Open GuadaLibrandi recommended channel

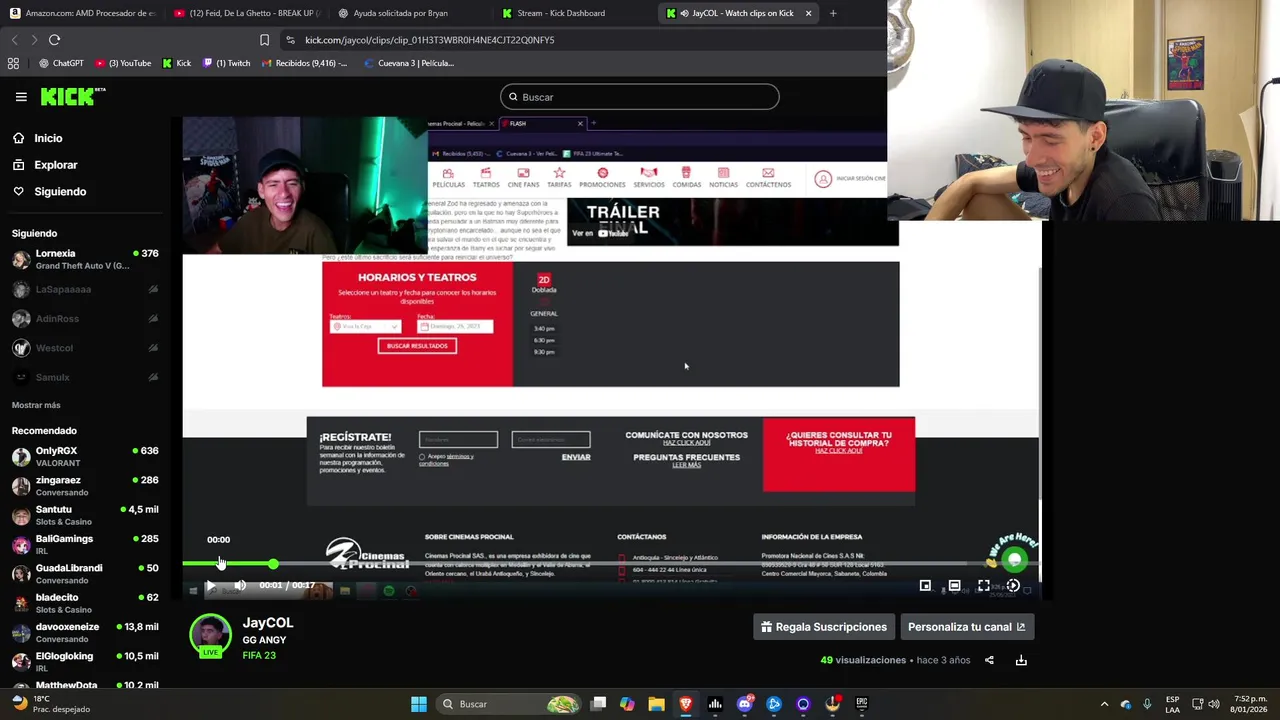(x=85, y=574)
